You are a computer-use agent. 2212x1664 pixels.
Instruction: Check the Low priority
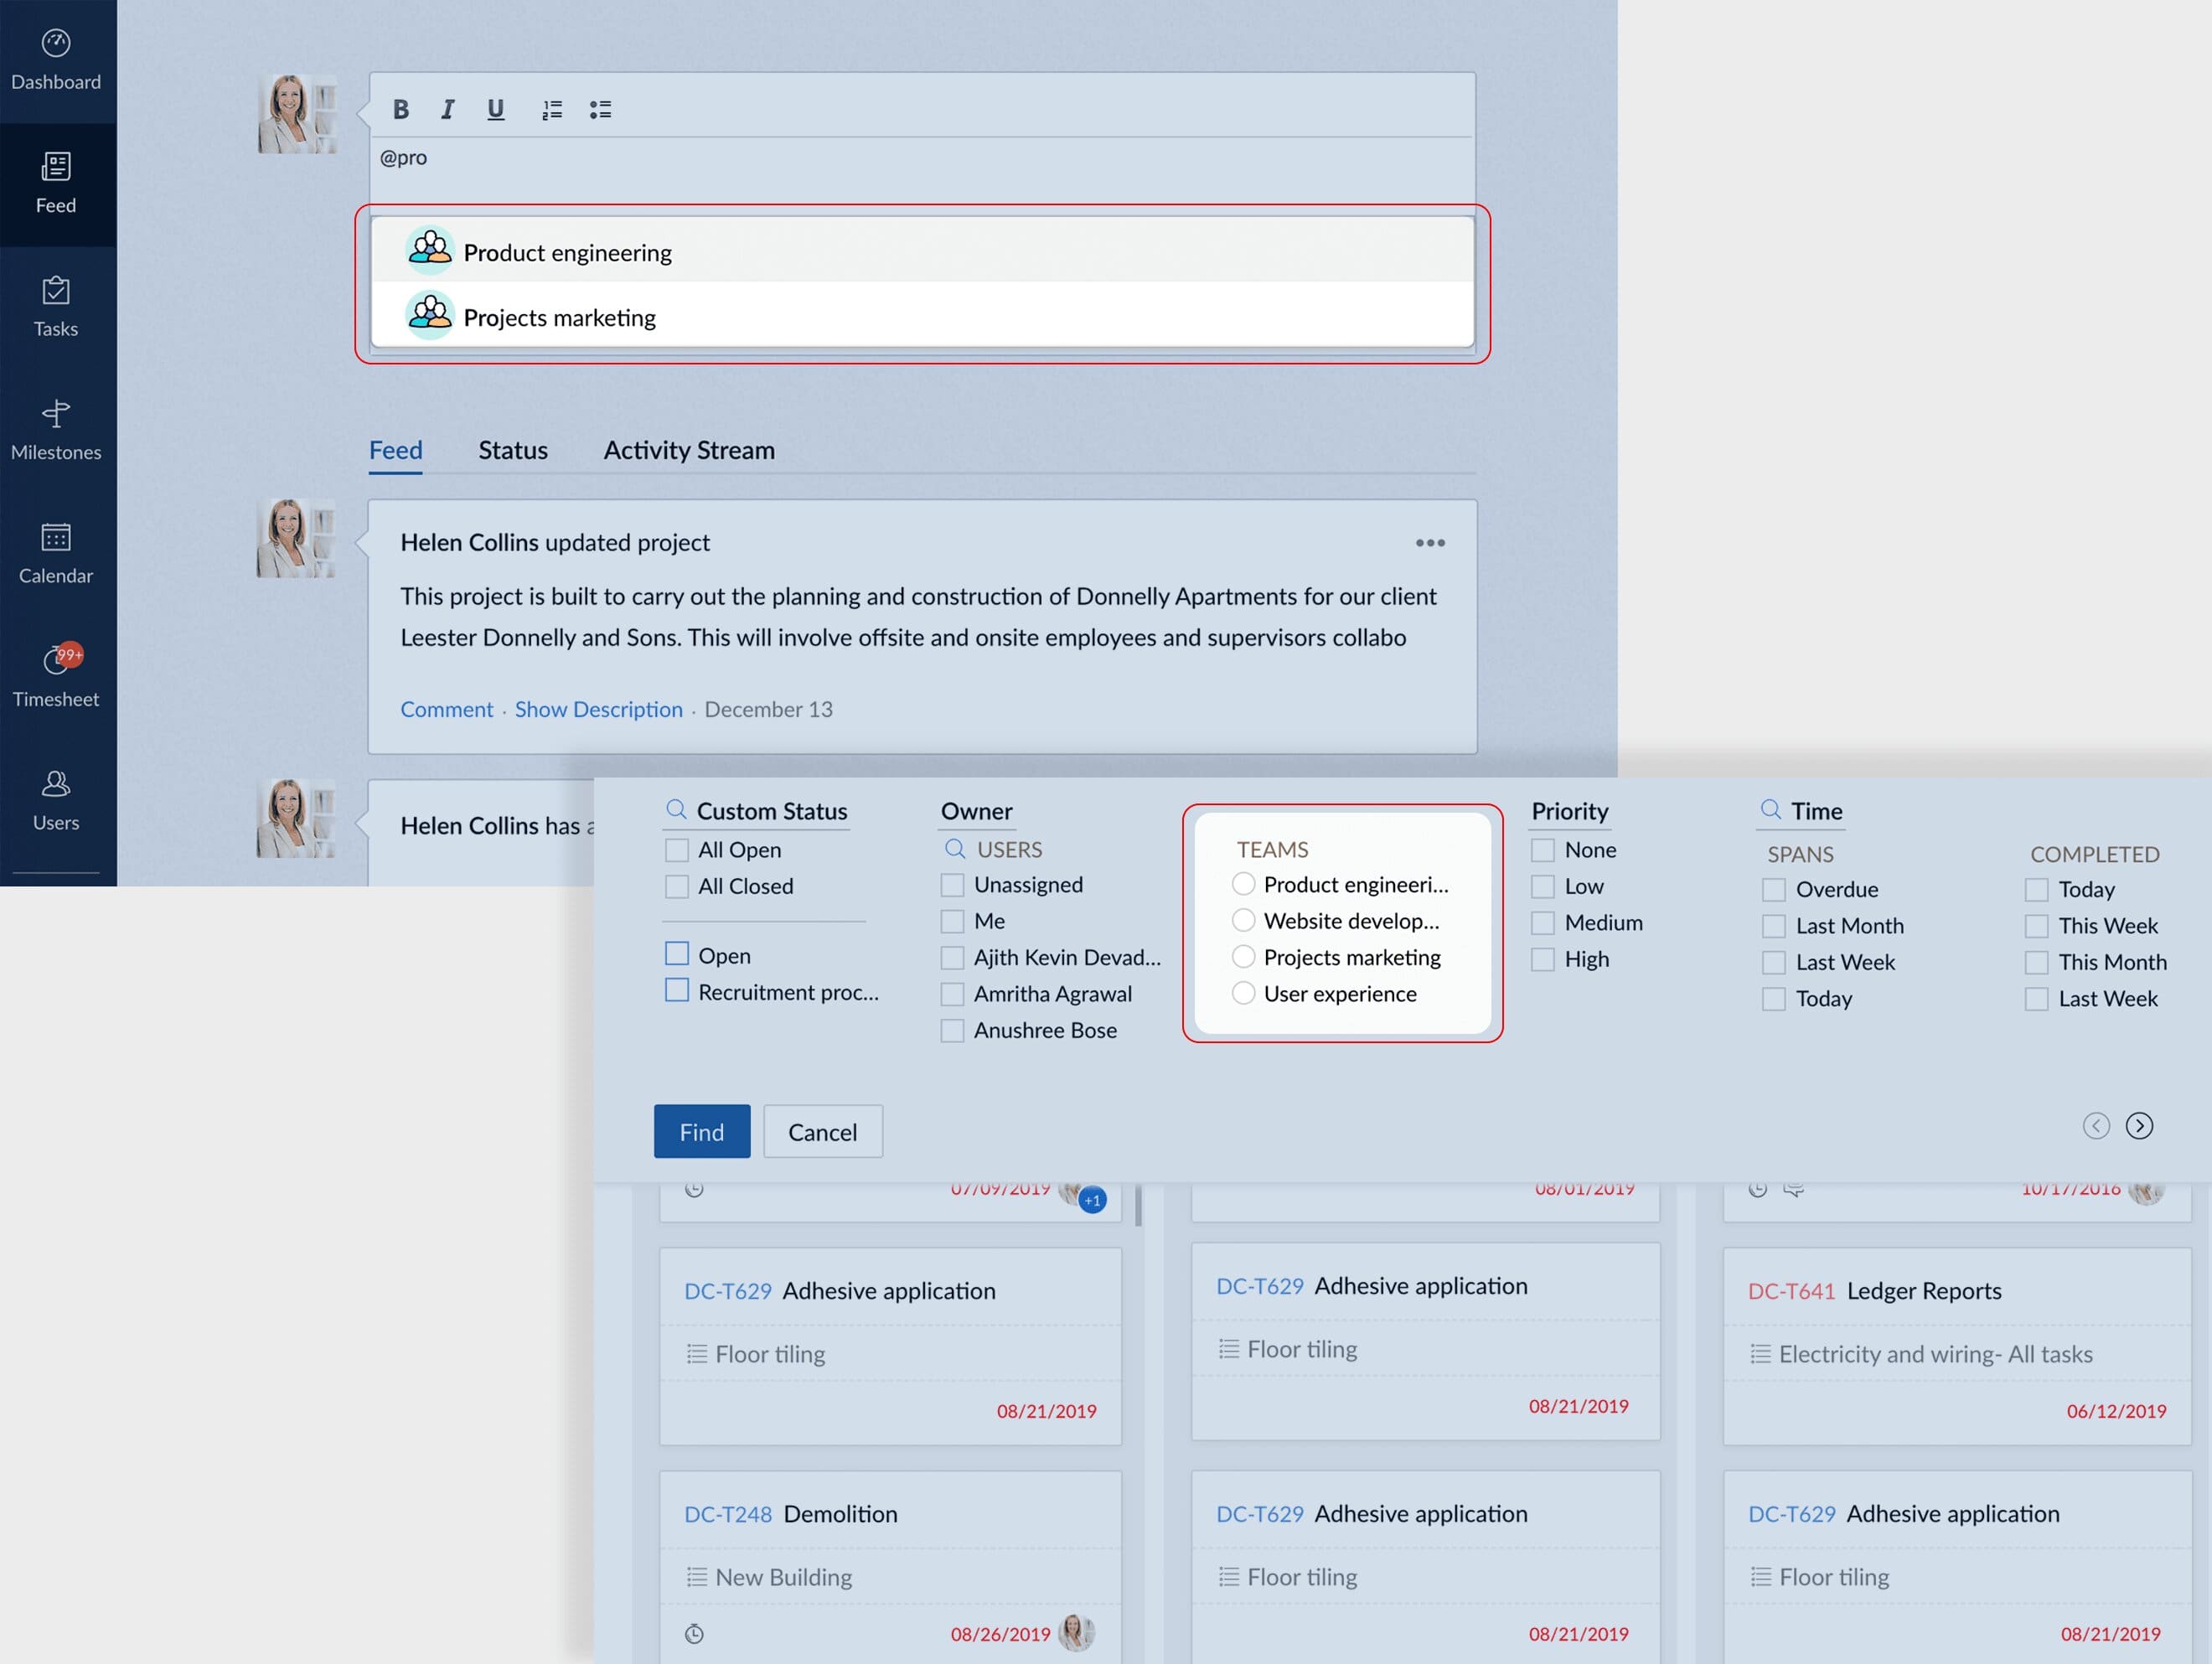coord(1543,886)
